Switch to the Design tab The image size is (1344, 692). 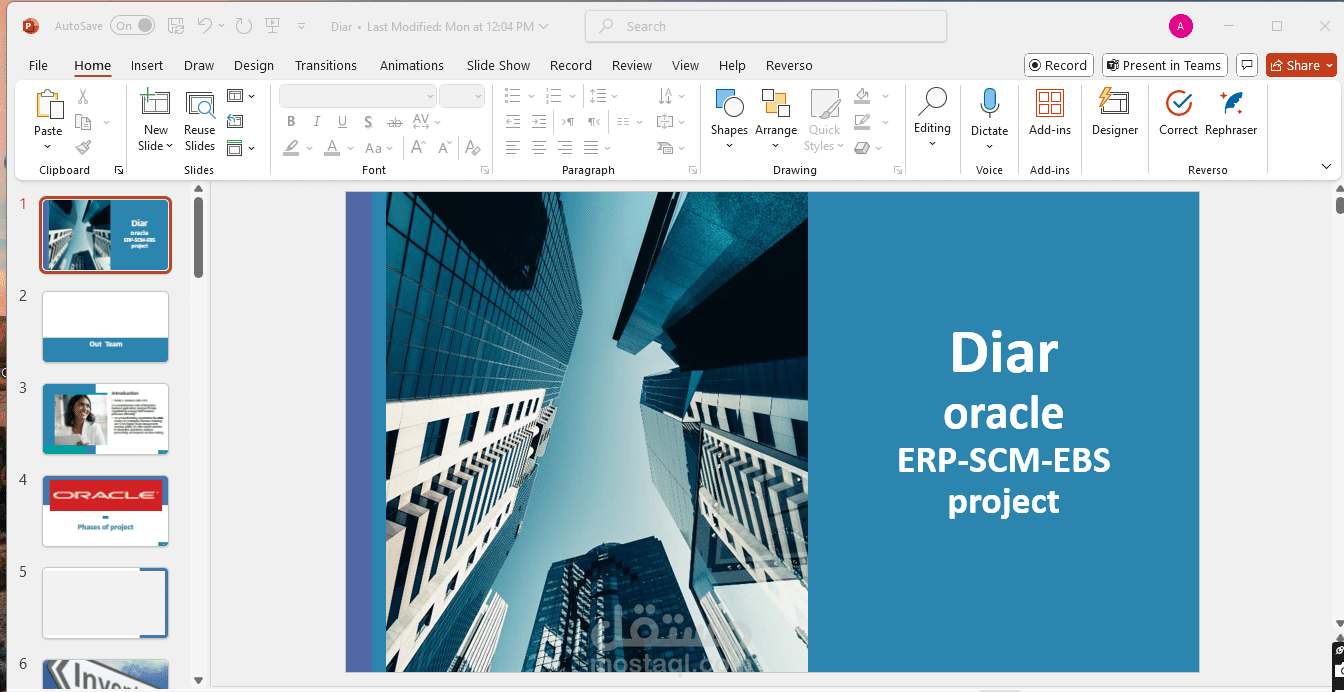click(x=254, y=65)
